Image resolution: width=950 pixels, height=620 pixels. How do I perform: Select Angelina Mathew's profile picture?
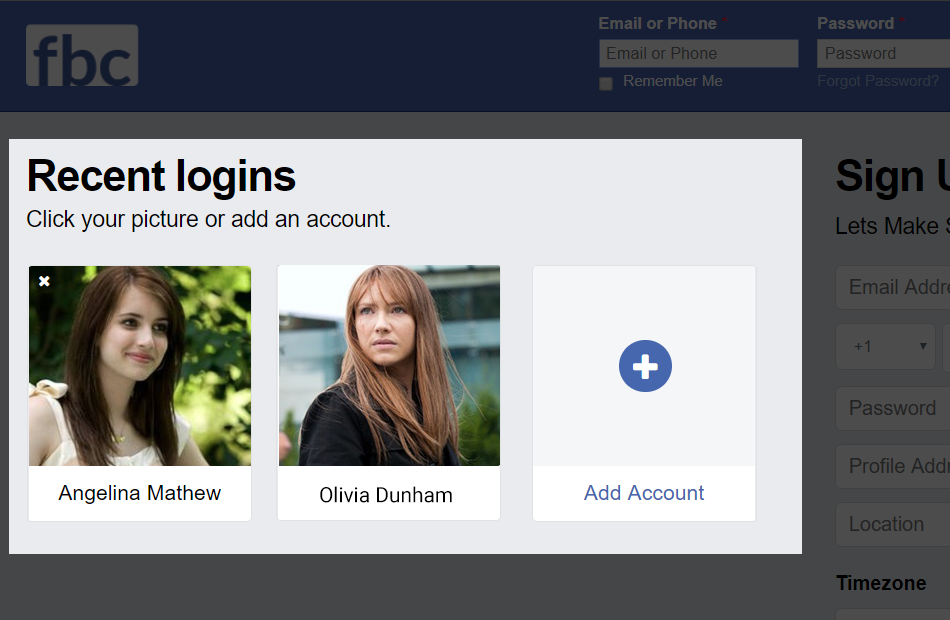coord(140,366)
